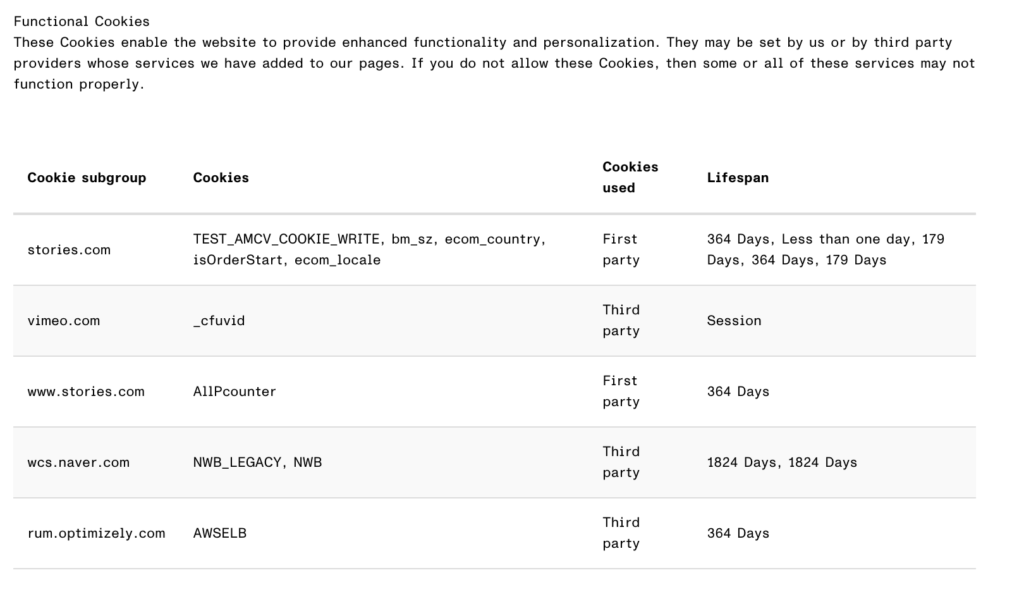Click the Lifespan column header

click(738, 178)
